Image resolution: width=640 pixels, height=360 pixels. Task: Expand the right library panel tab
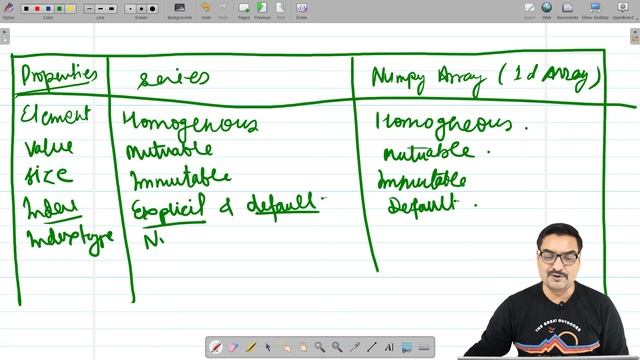click(635, 36)
